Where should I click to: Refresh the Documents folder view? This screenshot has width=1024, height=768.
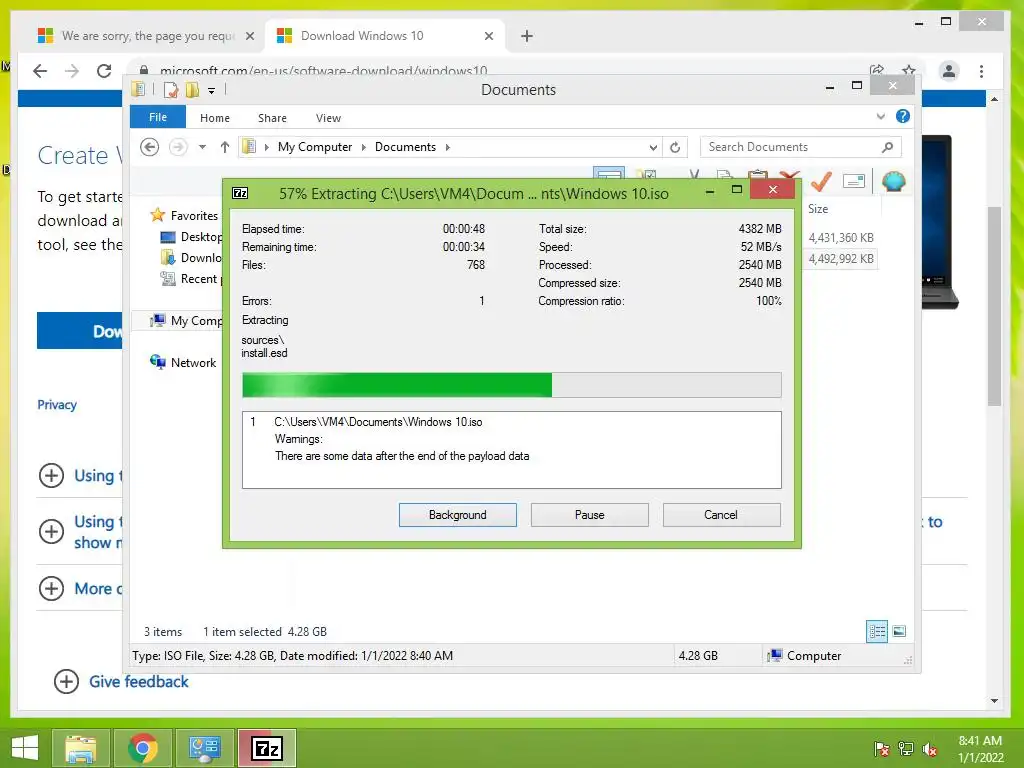(675, 148)
